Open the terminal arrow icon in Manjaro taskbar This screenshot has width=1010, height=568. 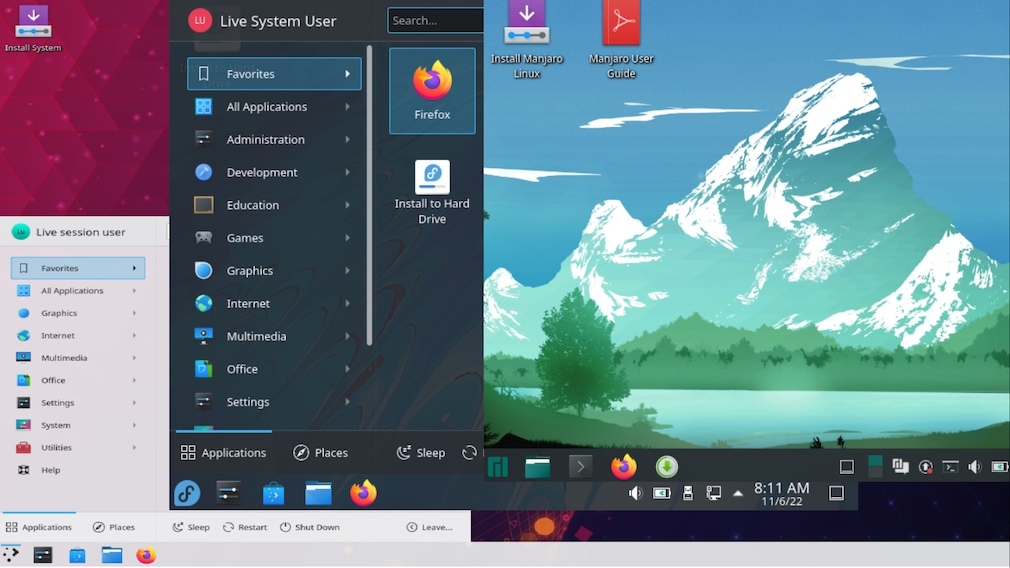pyautogui.click(x=580, y=466)
